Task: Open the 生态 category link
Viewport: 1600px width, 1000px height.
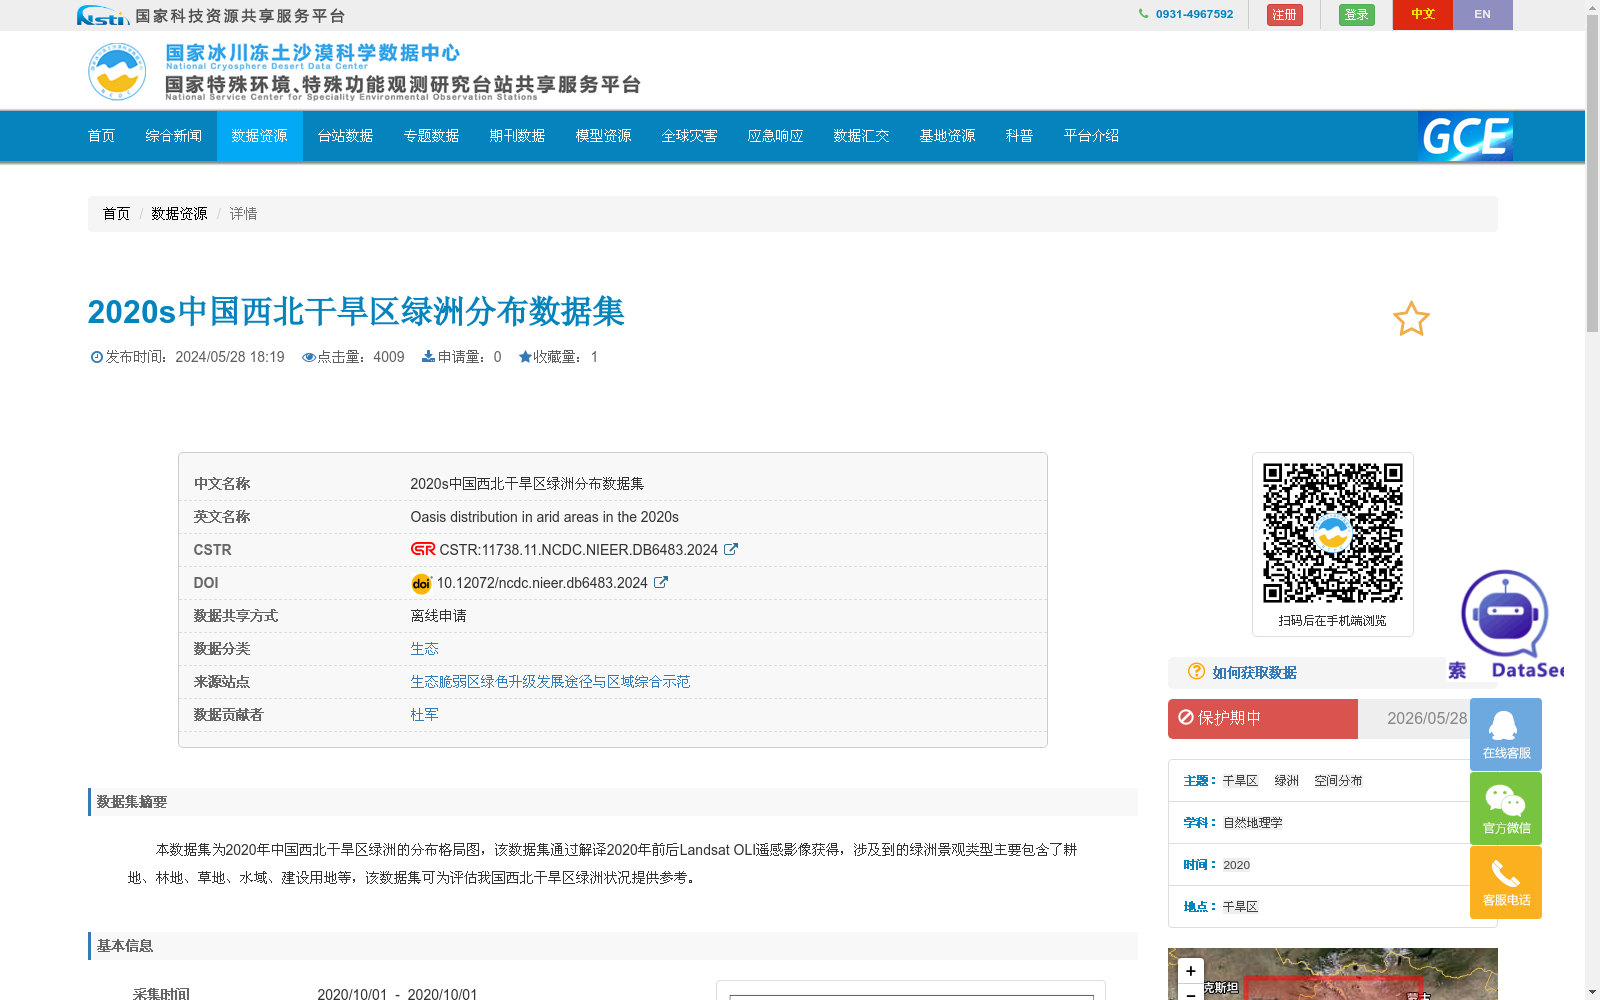Action: pyautogui.click(x=424, y=648)
